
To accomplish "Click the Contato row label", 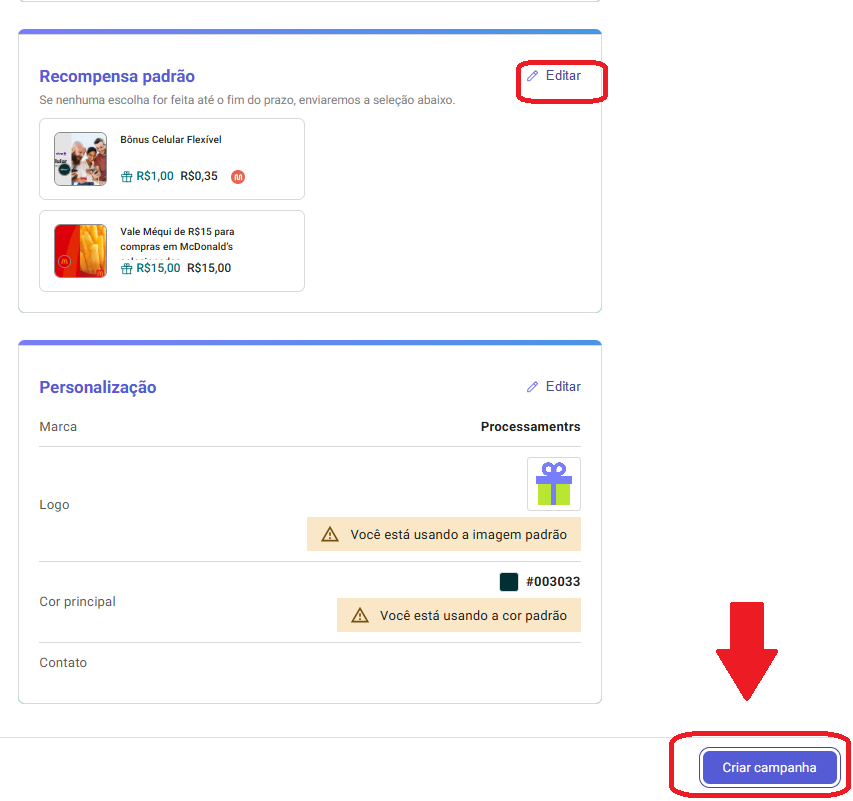I will [x=63, y=663].
